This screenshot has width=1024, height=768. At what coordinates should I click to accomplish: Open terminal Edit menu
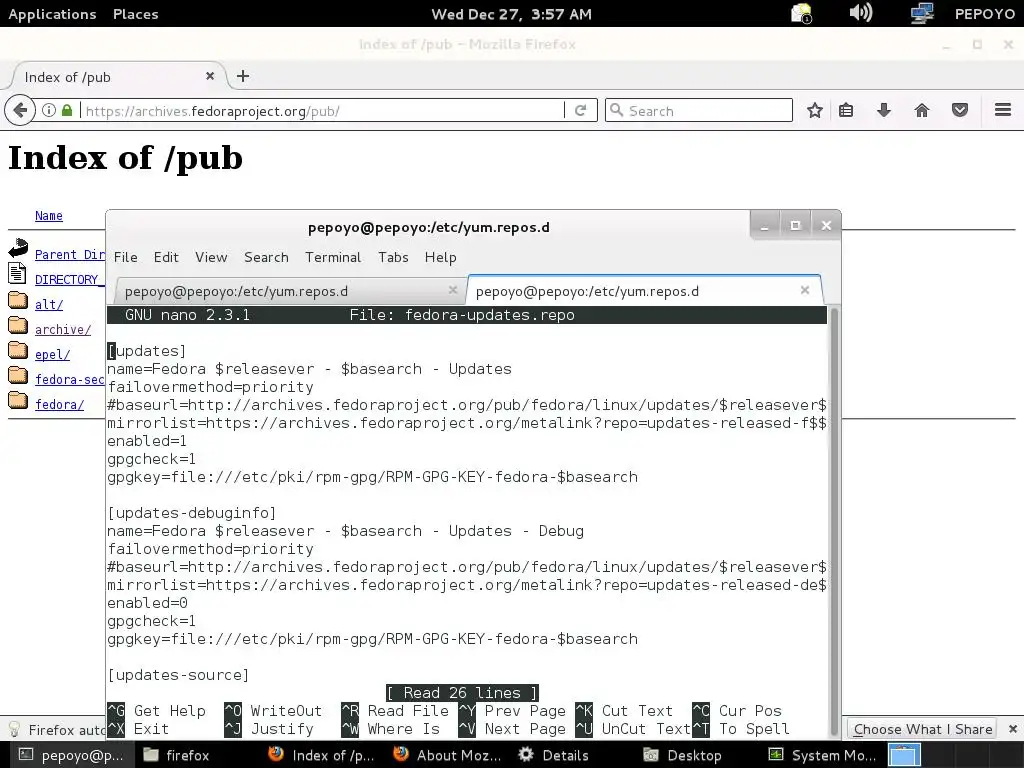point(166,257)
